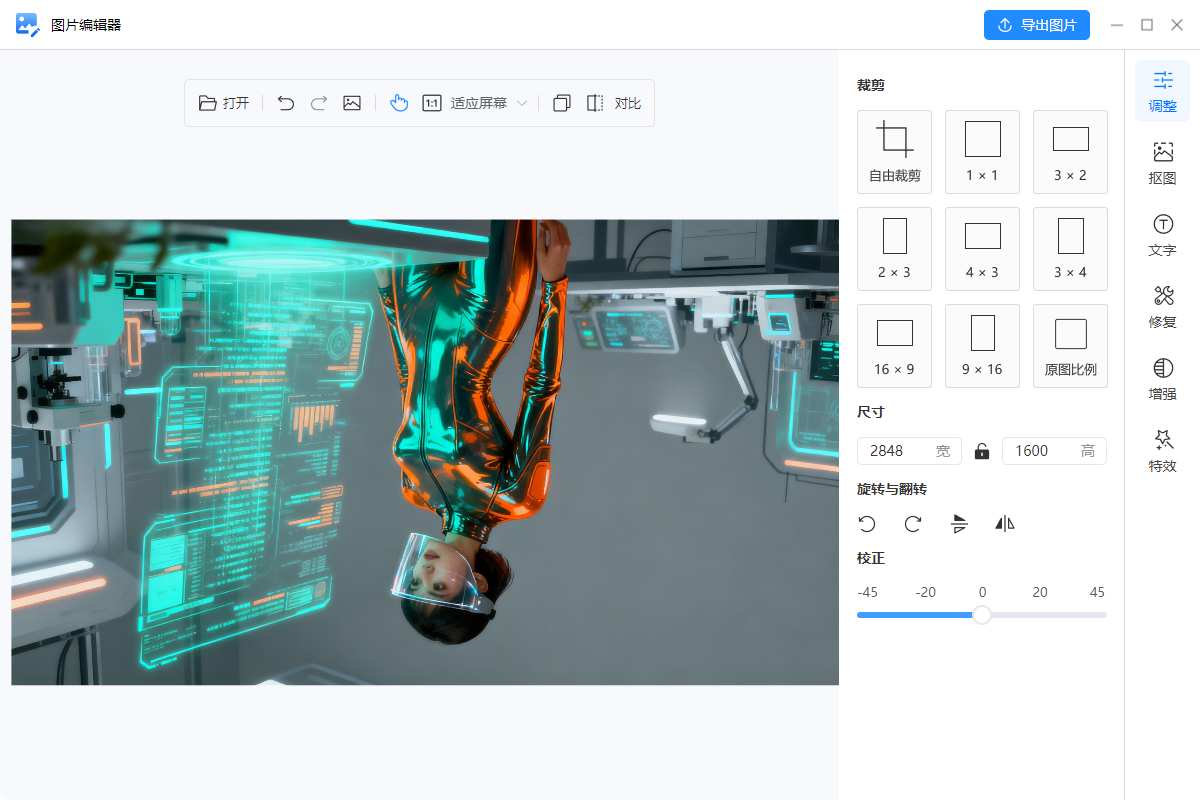The image size is (1200, 800).
Task: Select the 16 × 9 crop ratio
Action: coord(894,346)
